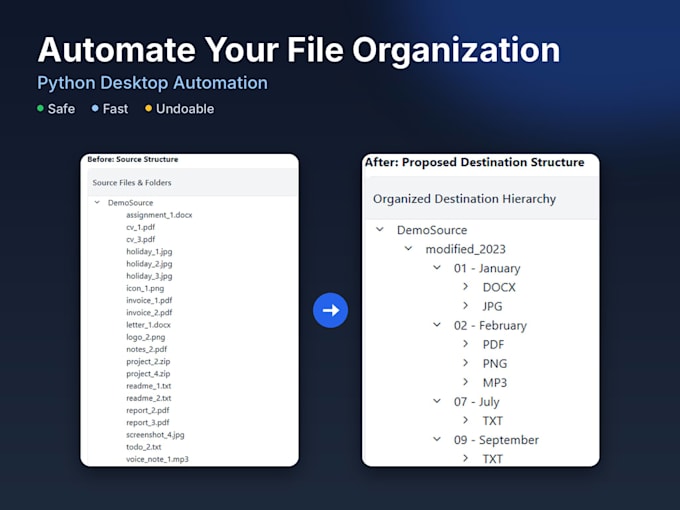This screenshot has height=510, width=680.
Task: Click the 02 - February label
Action: 490,325
